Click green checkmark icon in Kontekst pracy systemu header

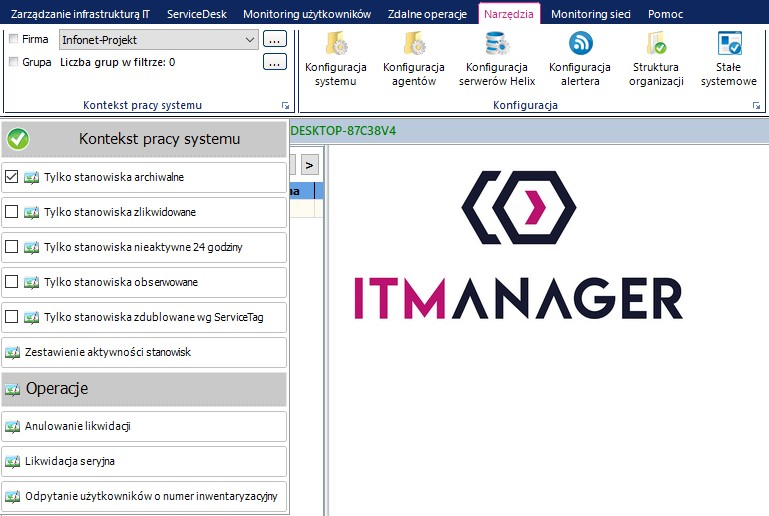pos(18,139)
